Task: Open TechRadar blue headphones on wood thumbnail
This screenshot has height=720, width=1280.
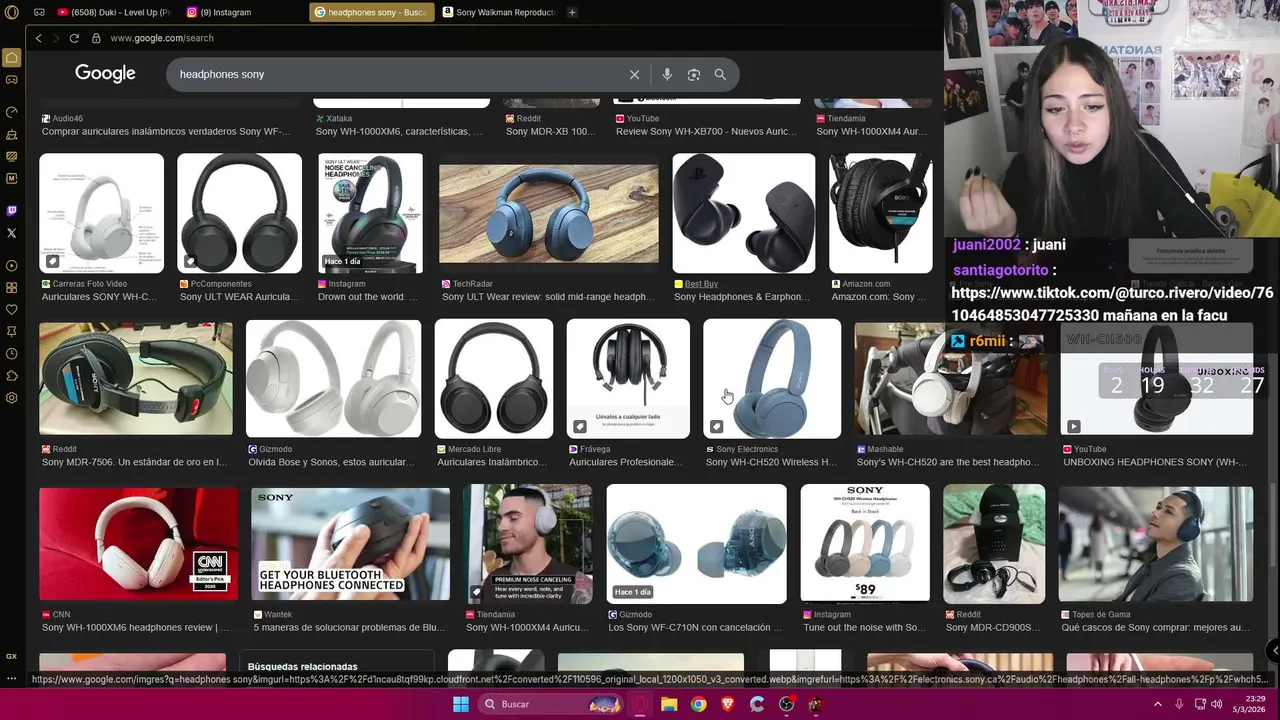Action: [548, 213]
